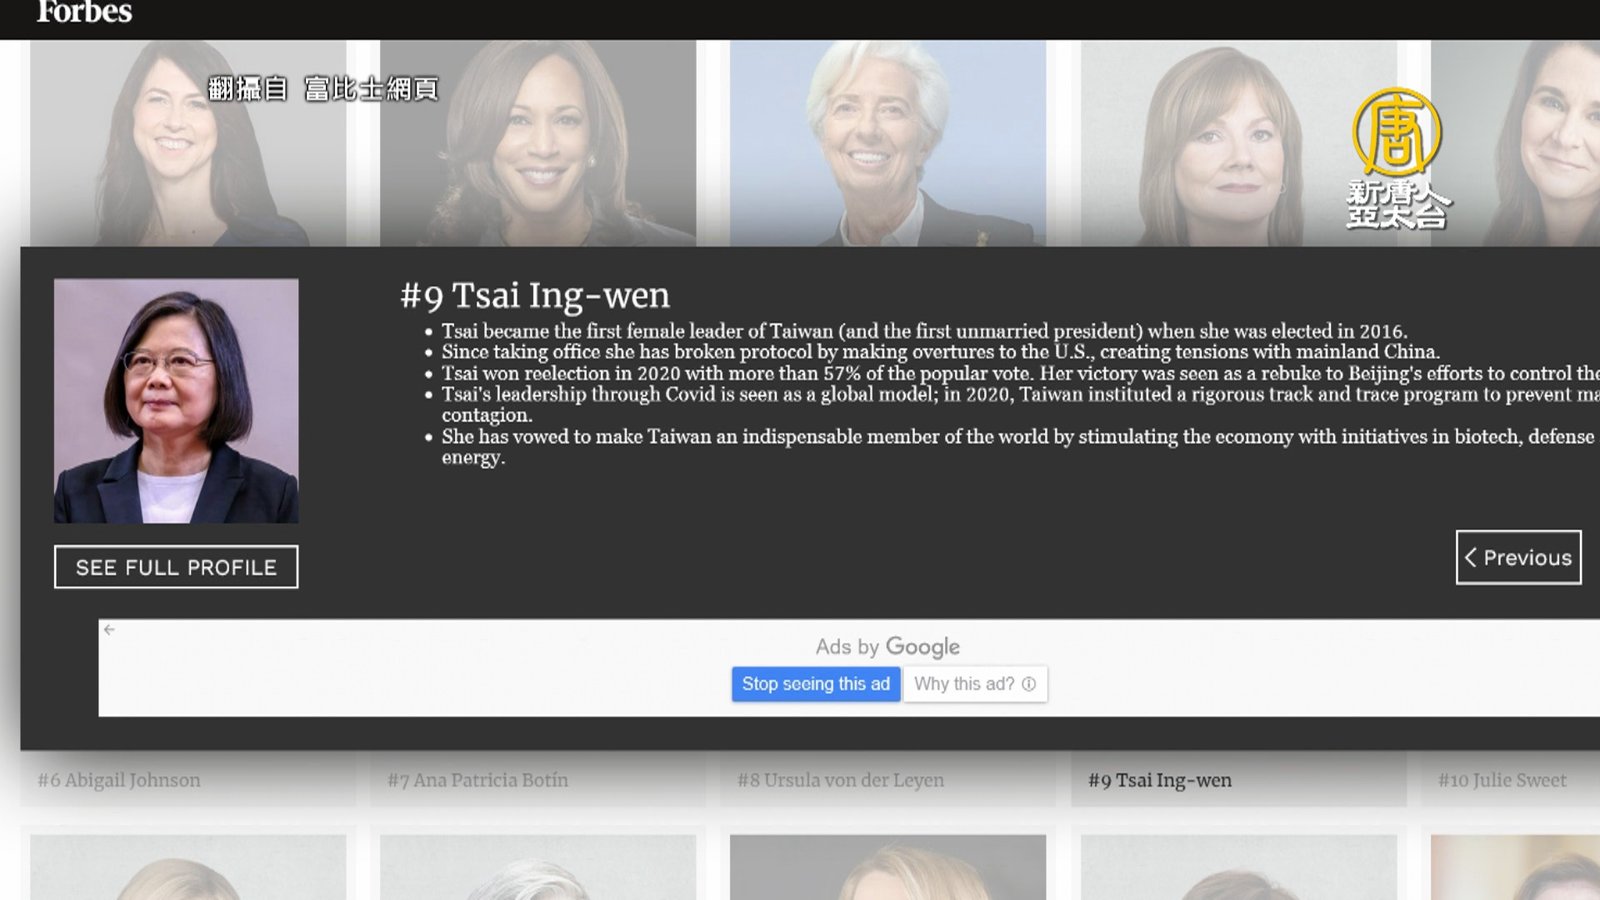Select the top-row portrait with light blue background
1600x900 pixels.
(x=887, y=143)
